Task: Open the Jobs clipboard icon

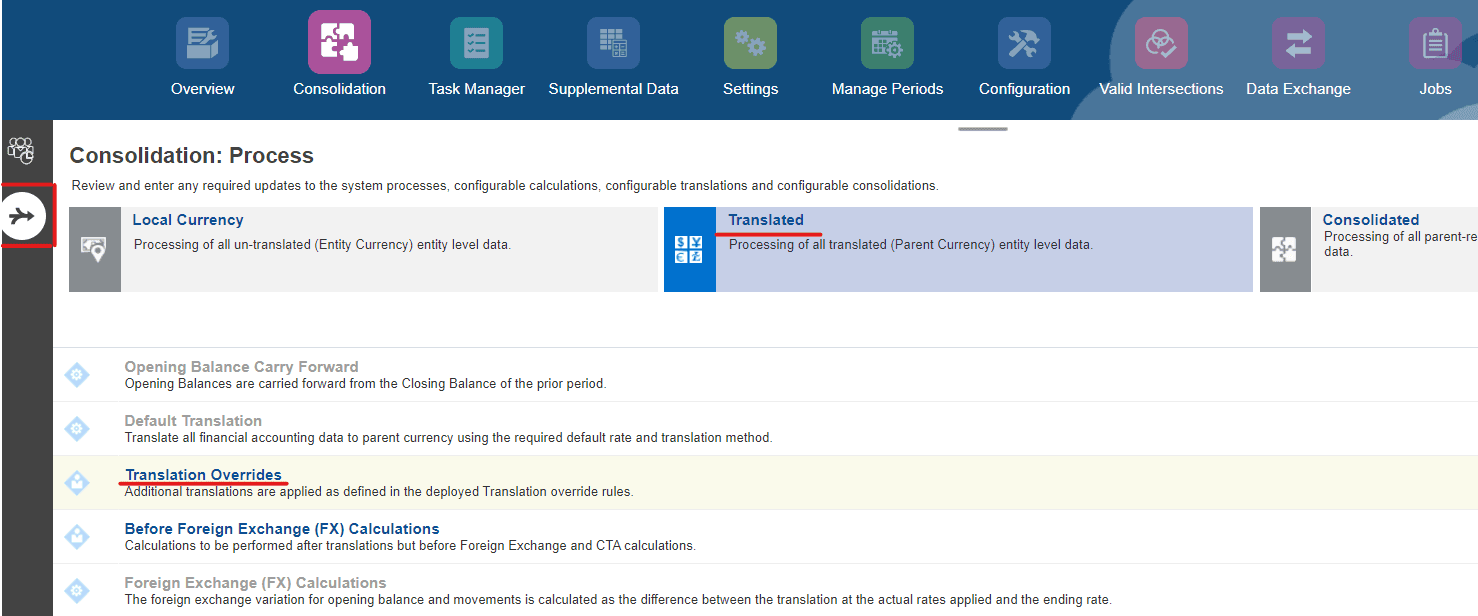Action: 1435,42
